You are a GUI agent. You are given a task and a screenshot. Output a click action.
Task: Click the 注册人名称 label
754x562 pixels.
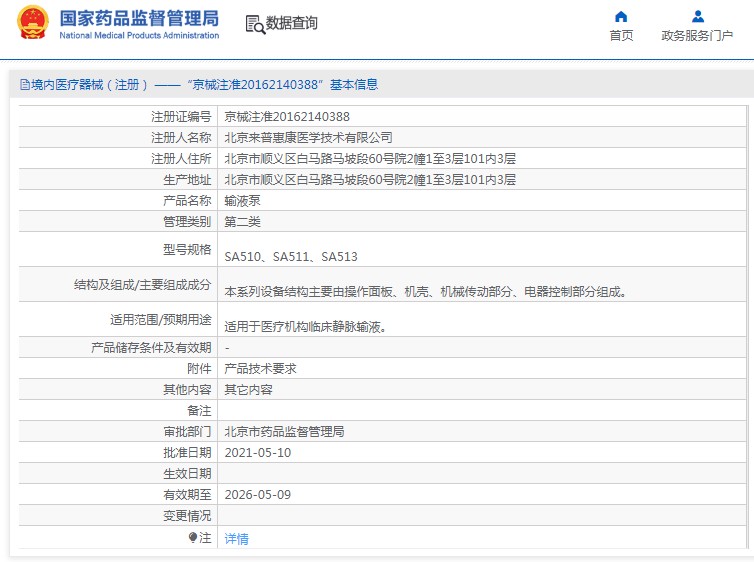click(181, 137)
